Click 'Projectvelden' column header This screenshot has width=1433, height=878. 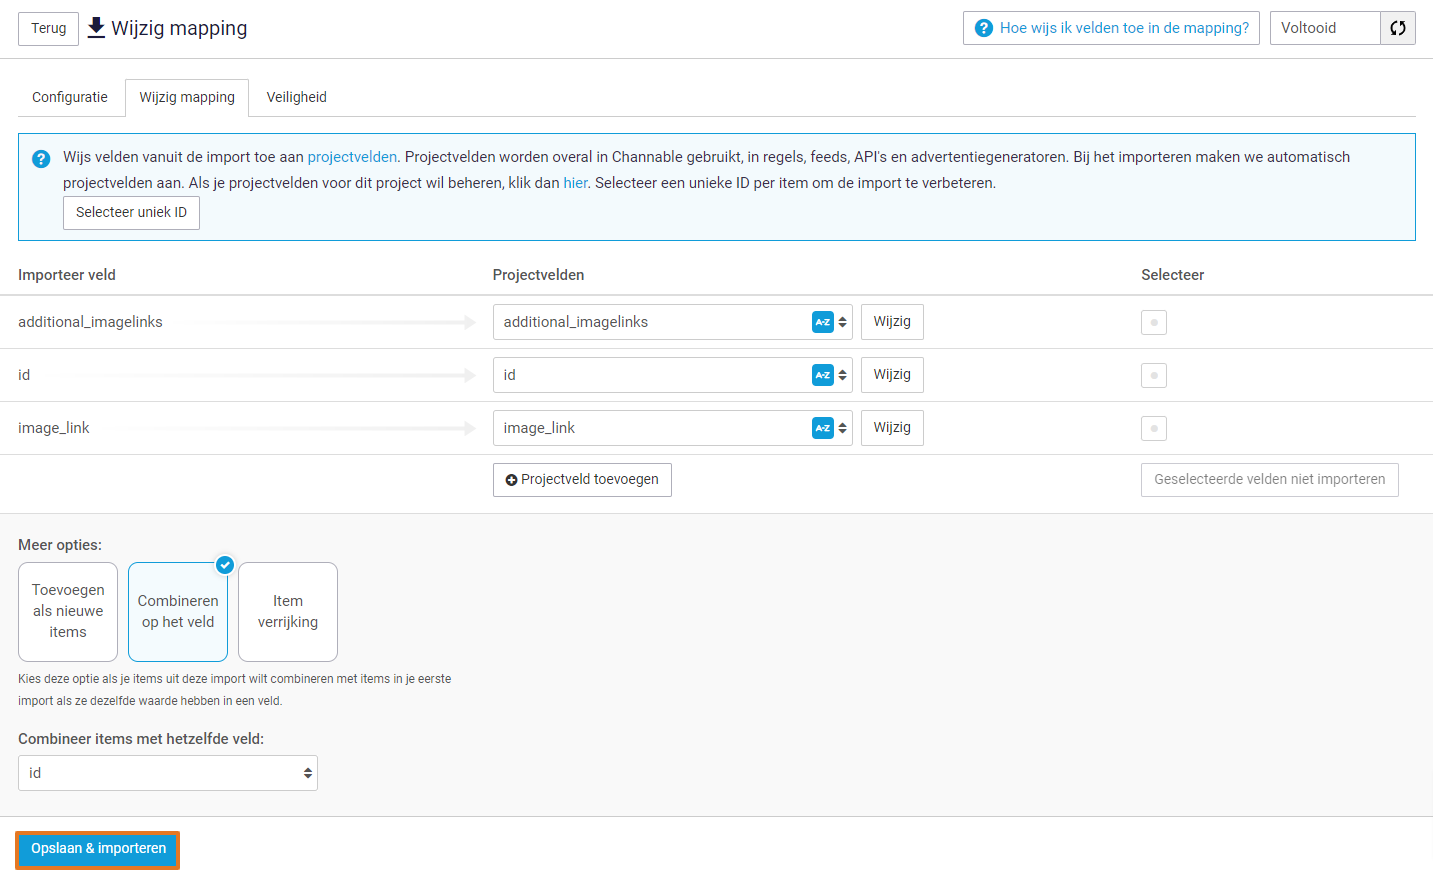[x=538, y=275]
